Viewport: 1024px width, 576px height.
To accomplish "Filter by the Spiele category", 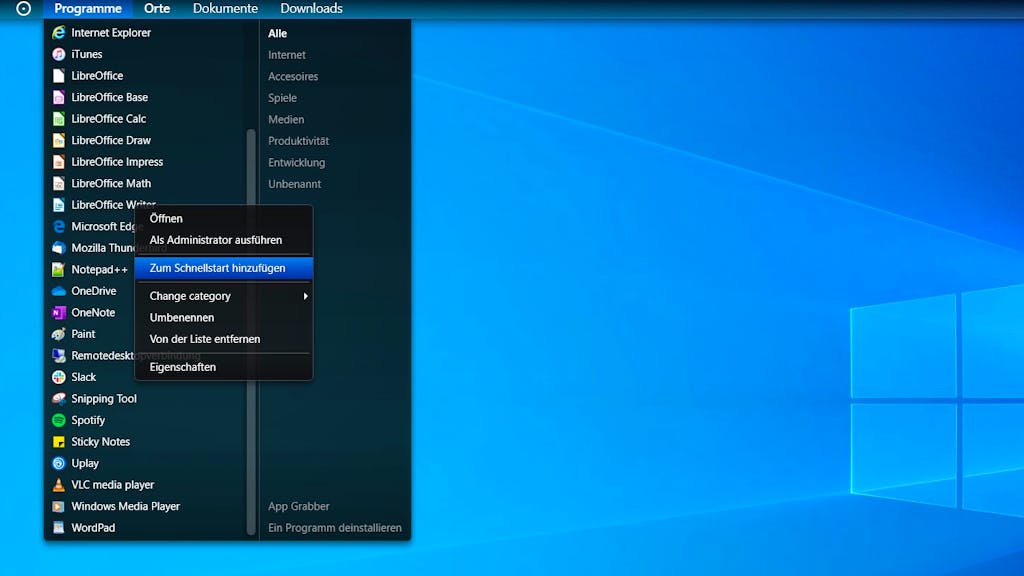I will pos(282,98).
